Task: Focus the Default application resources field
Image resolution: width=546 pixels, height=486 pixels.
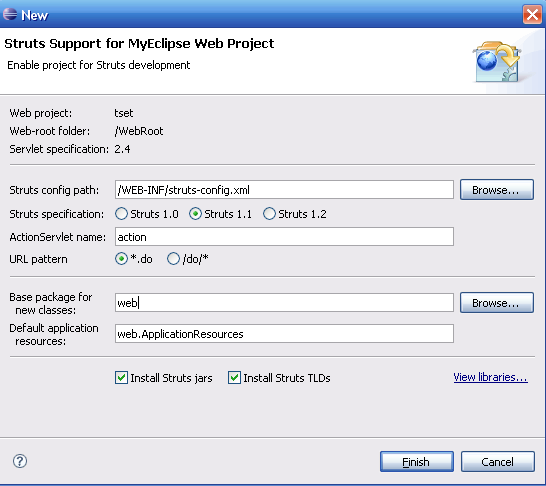Action: click(284, 334)
